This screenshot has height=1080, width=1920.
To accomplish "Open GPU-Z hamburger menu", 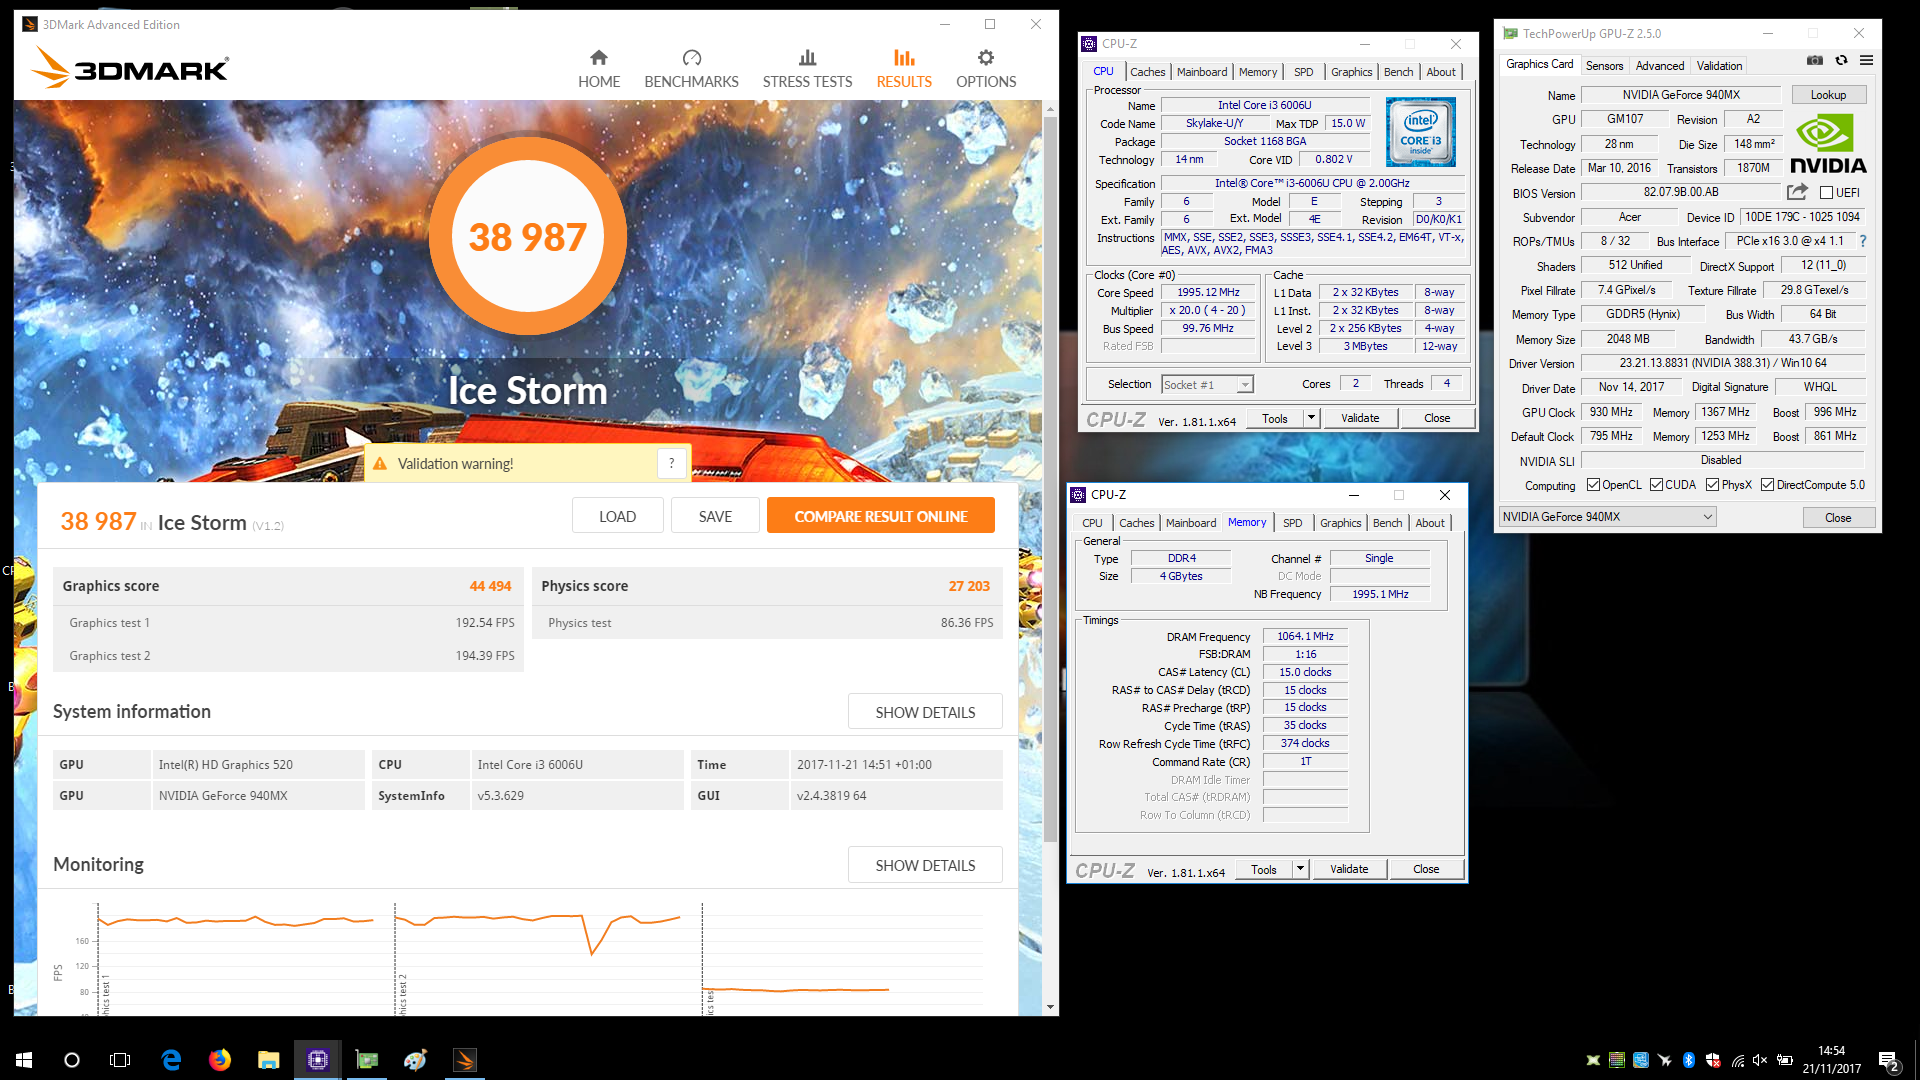I will (x=1866, y=61).
